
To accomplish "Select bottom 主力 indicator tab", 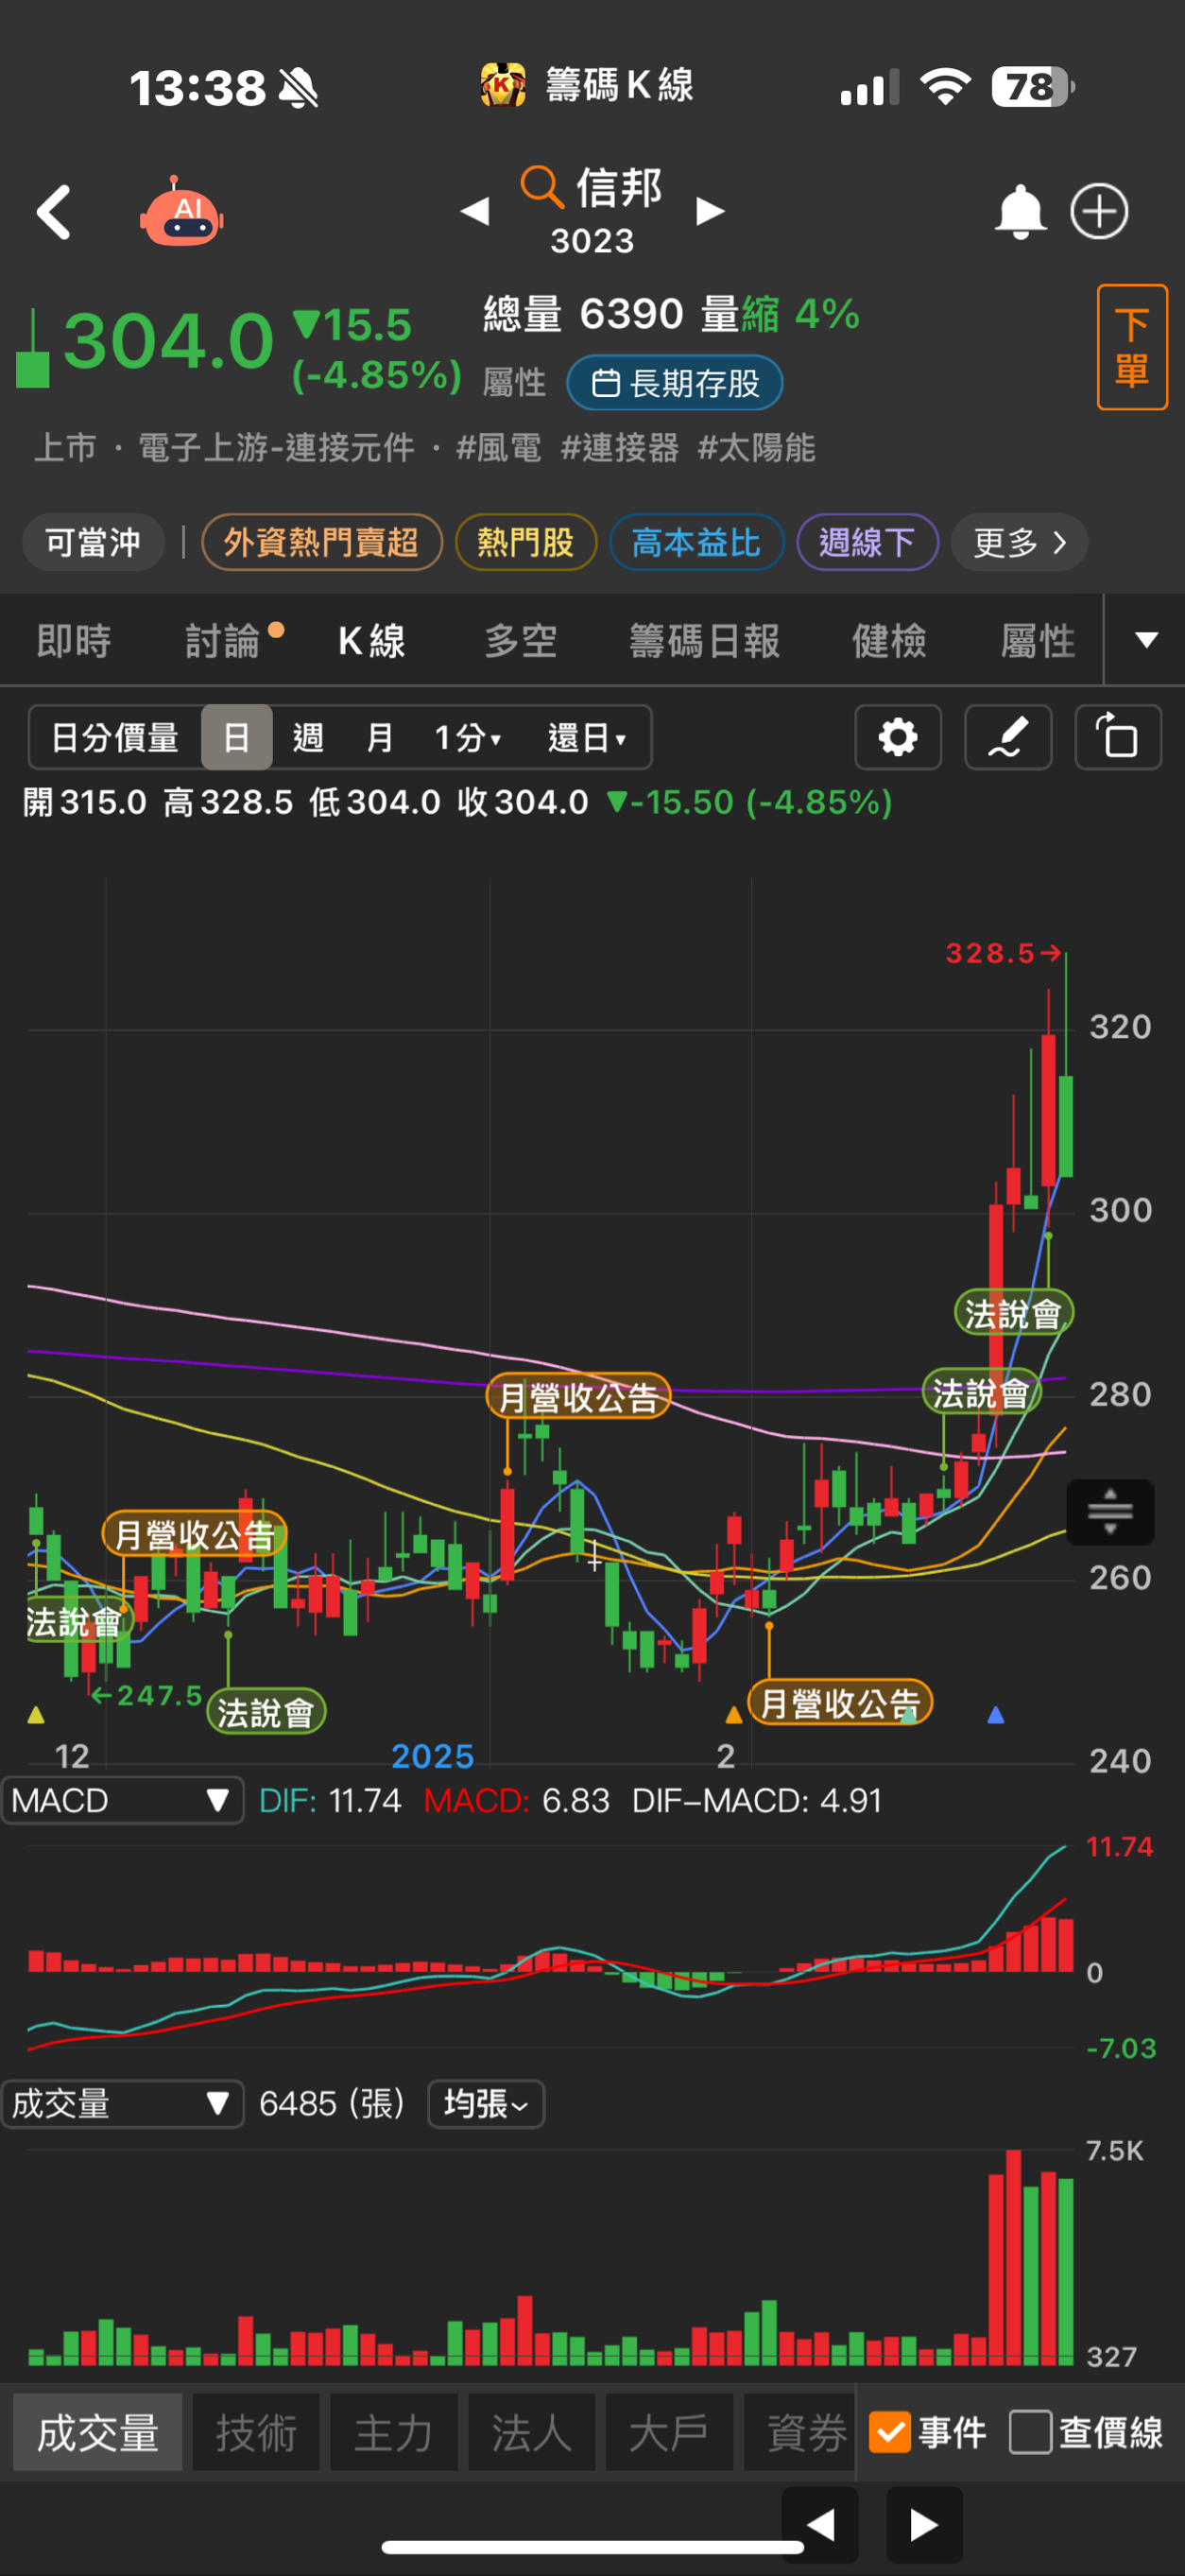I will pos(394,2432).
